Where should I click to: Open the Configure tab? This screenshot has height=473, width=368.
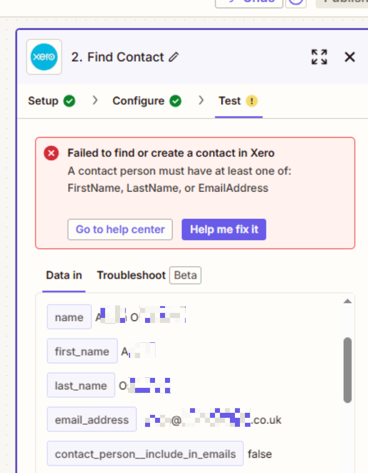tap(147, 101)
